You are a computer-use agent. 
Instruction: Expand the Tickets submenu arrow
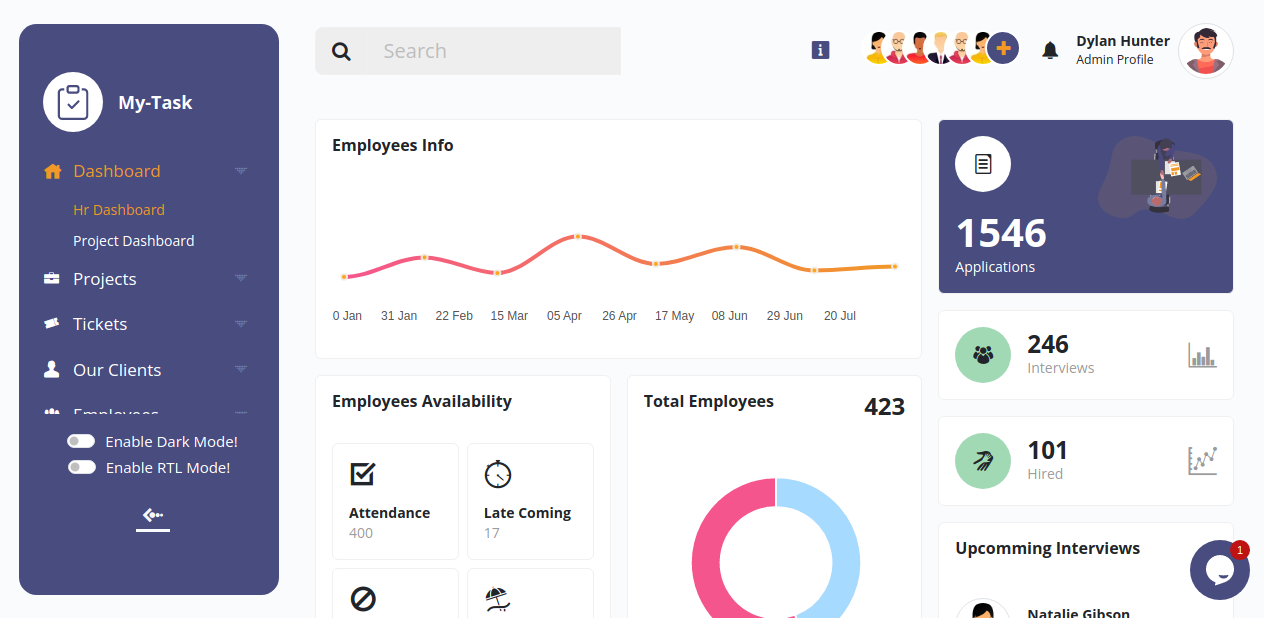pyautogui.click(x=240, y=324)
